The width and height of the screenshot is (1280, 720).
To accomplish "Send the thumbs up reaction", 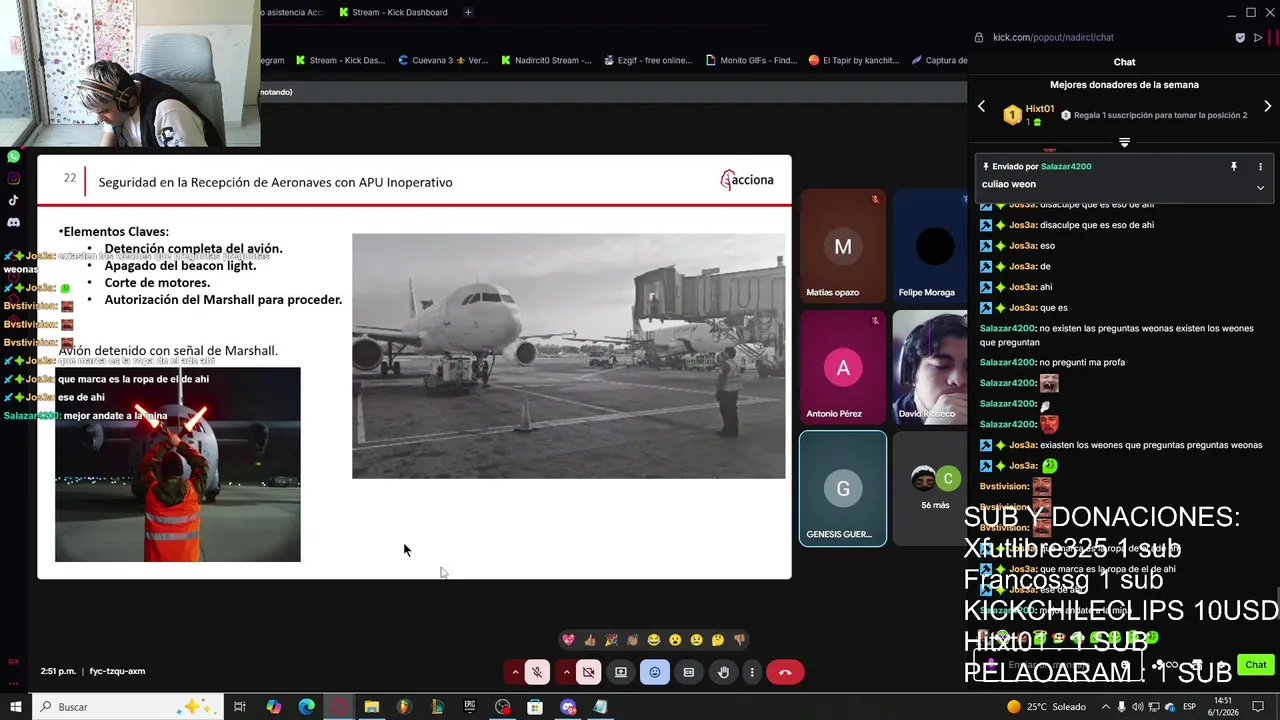I will click(x=590, y=640).
